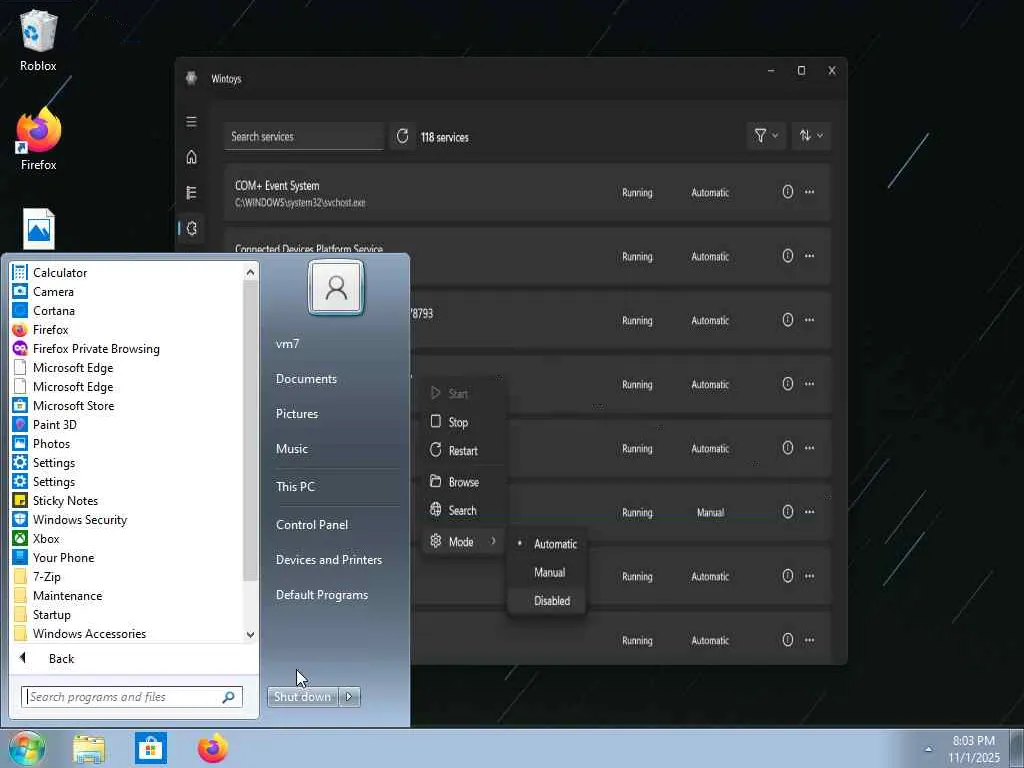Choose Search in the service context menu
1024x768 pixels.
pos(464,511)
